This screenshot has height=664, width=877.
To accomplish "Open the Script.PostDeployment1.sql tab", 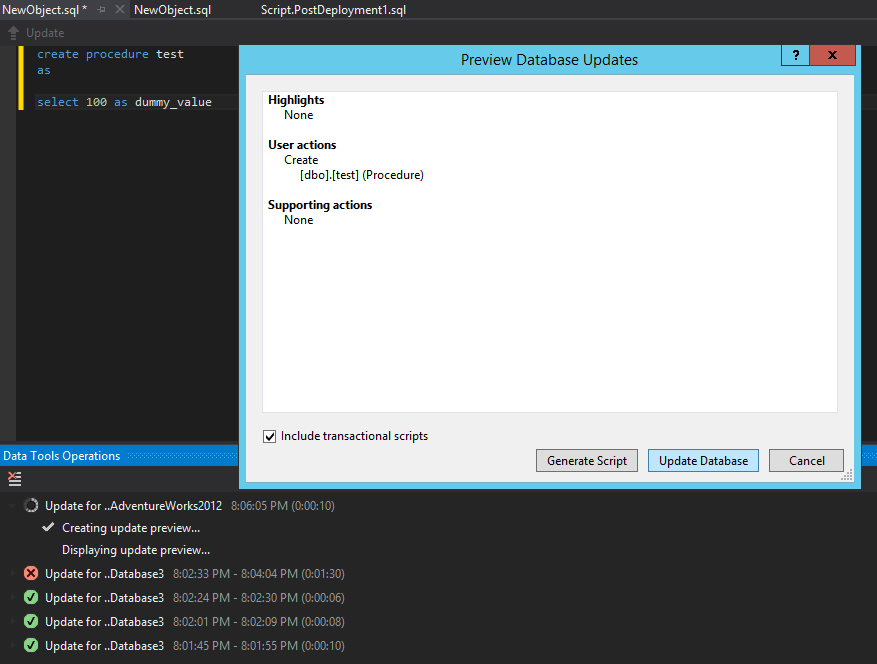I will [x=333, y=10].
